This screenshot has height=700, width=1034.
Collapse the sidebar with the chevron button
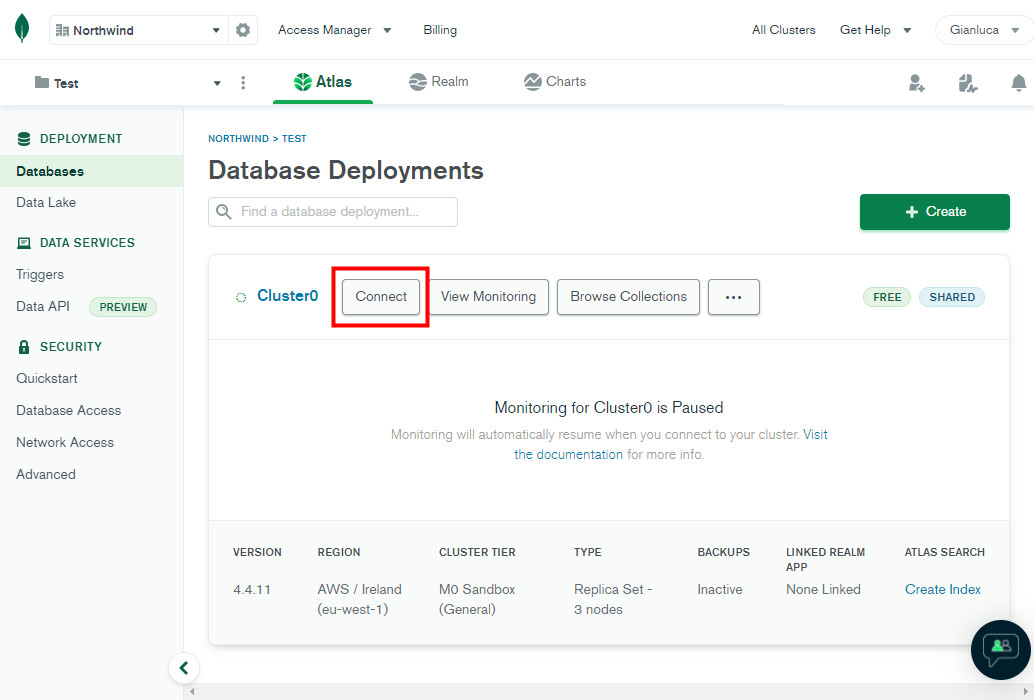pos(184,668)
